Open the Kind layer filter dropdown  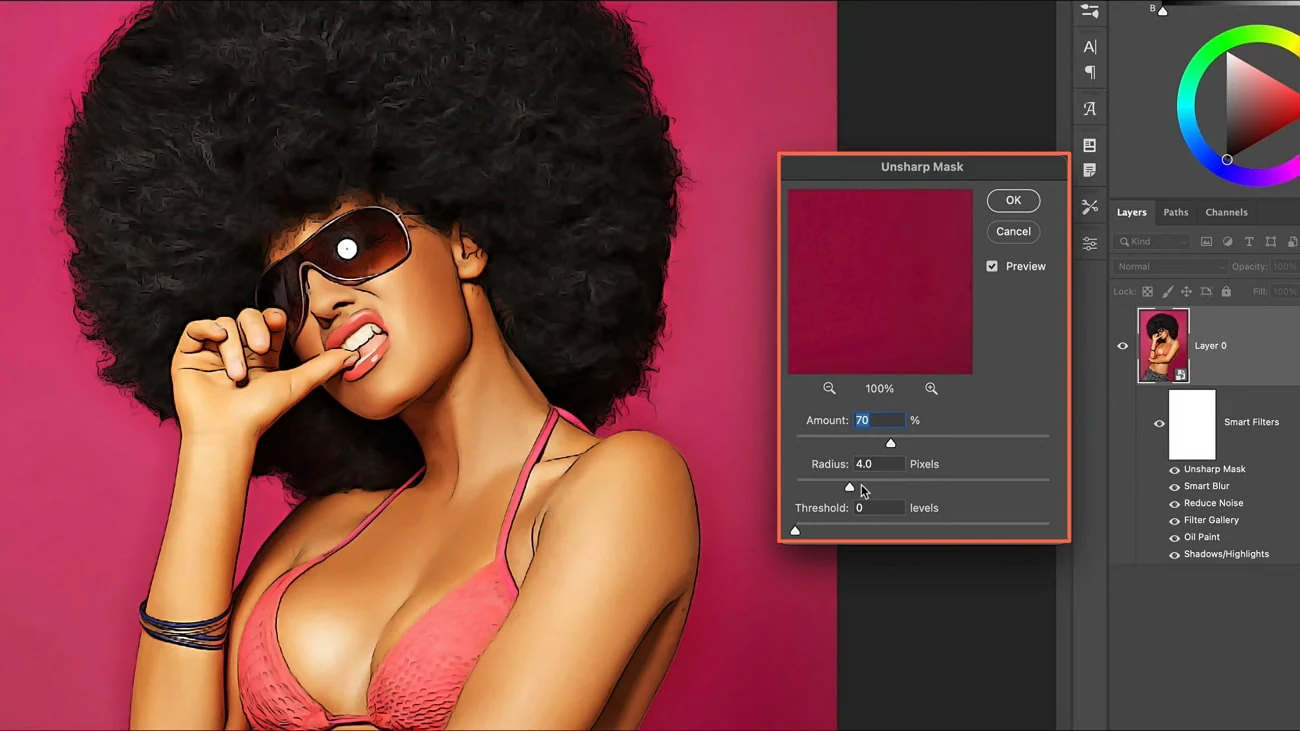(1153, 241)
